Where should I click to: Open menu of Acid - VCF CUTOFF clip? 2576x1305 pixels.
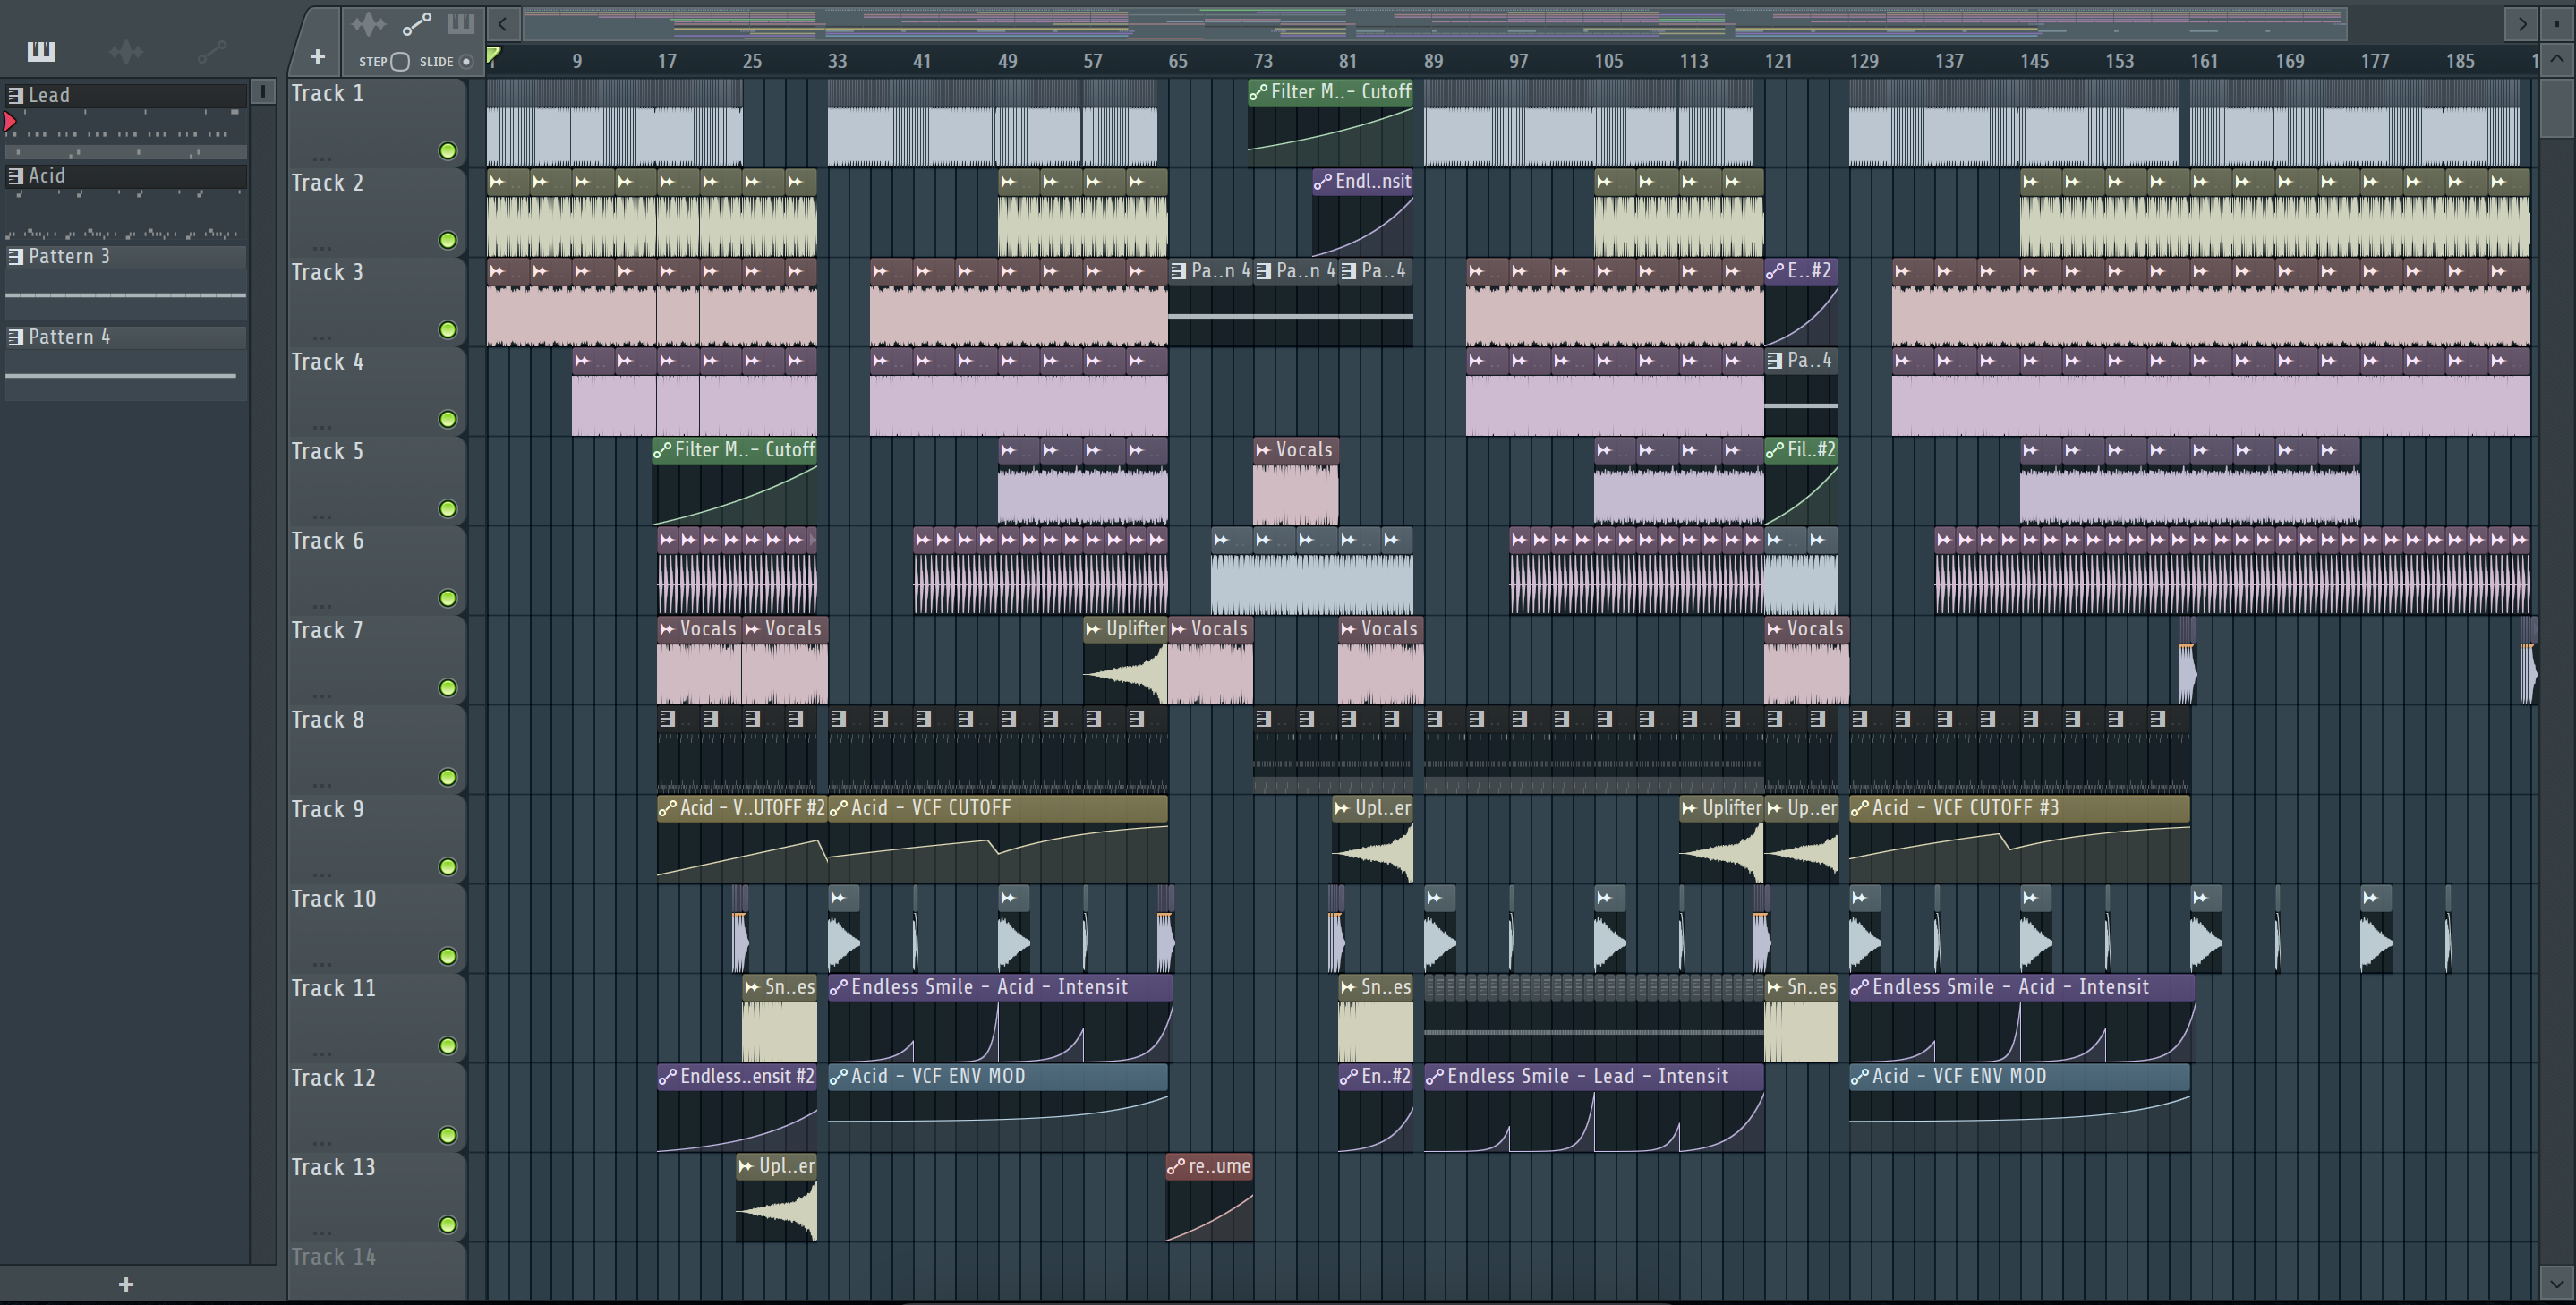pos(838,808)
